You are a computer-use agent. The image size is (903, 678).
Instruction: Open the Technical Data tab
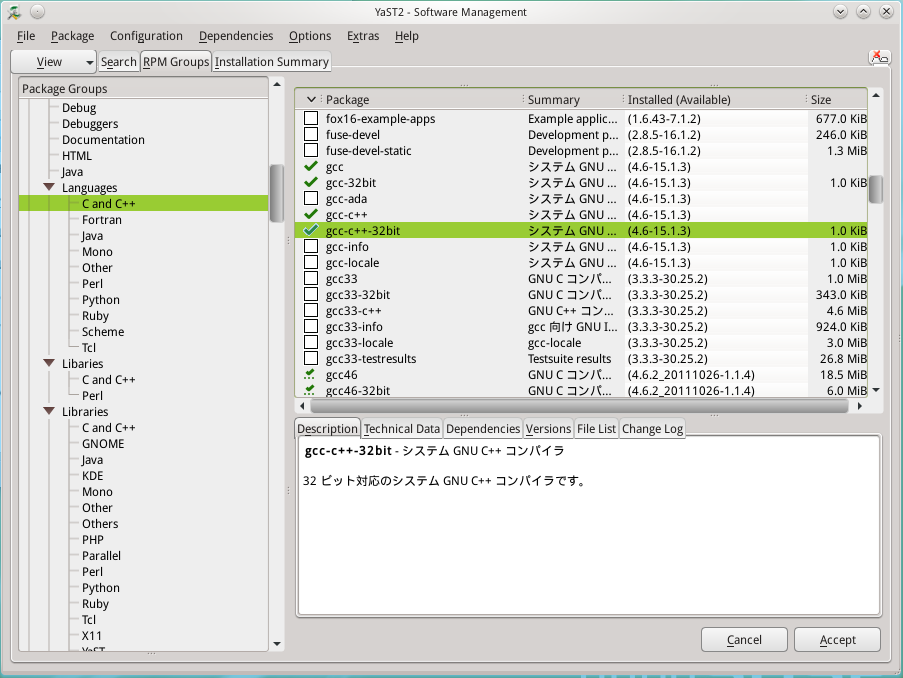(x=402, y=429)
